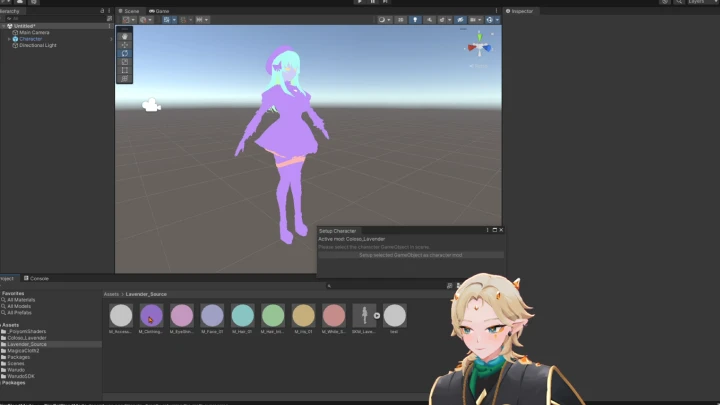Open Untitled scene options menu

click(109, 26)
